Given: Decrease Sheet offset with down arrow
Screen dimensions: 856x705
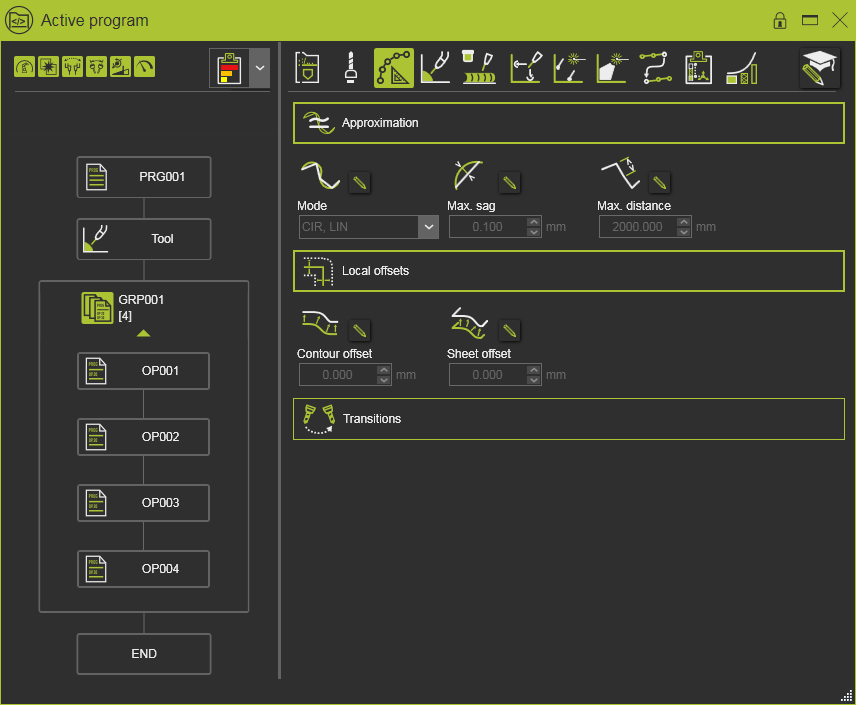Looking at the screenshot, I should pyautogui.click(x=534, y=380).
